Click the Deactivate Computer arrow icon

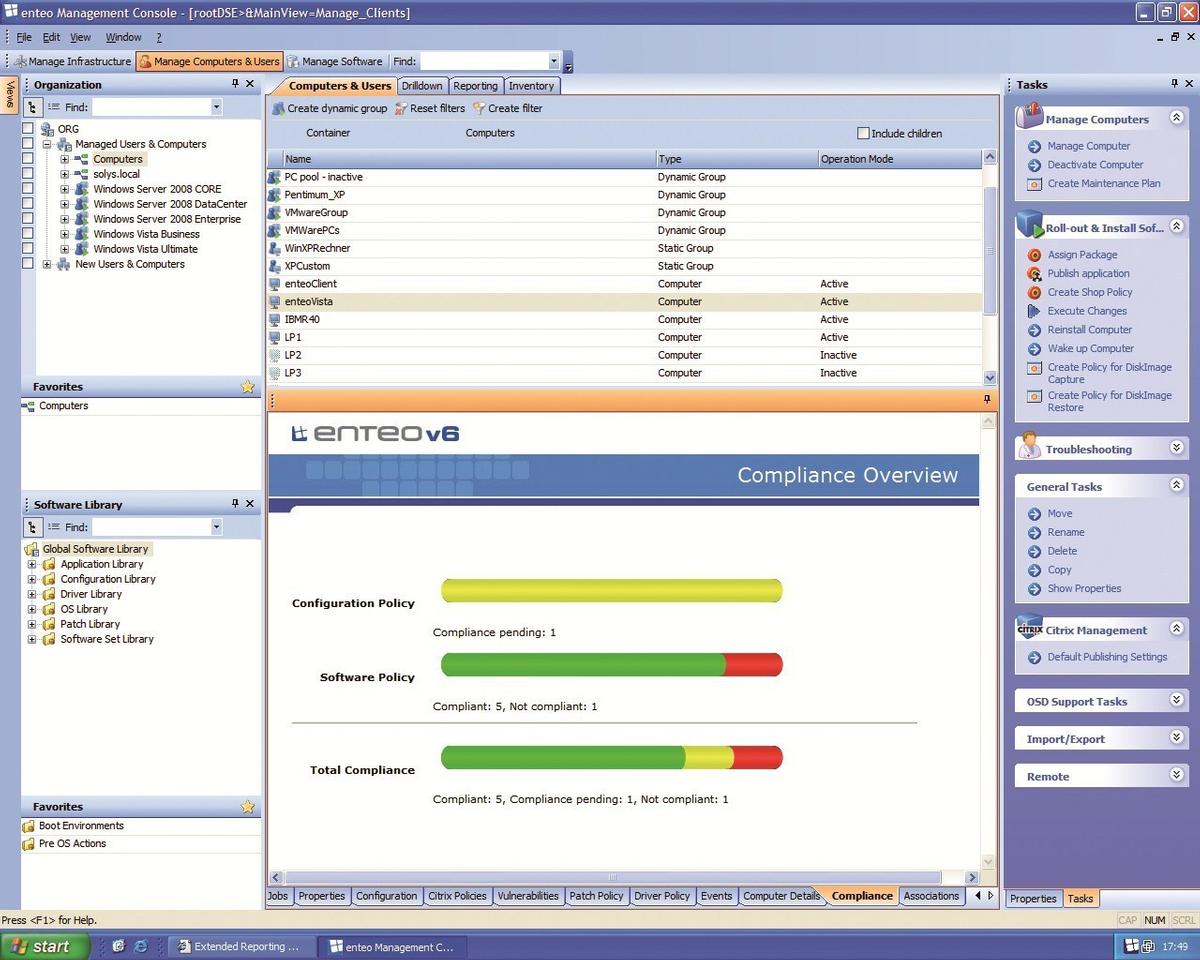[1035, 165]
